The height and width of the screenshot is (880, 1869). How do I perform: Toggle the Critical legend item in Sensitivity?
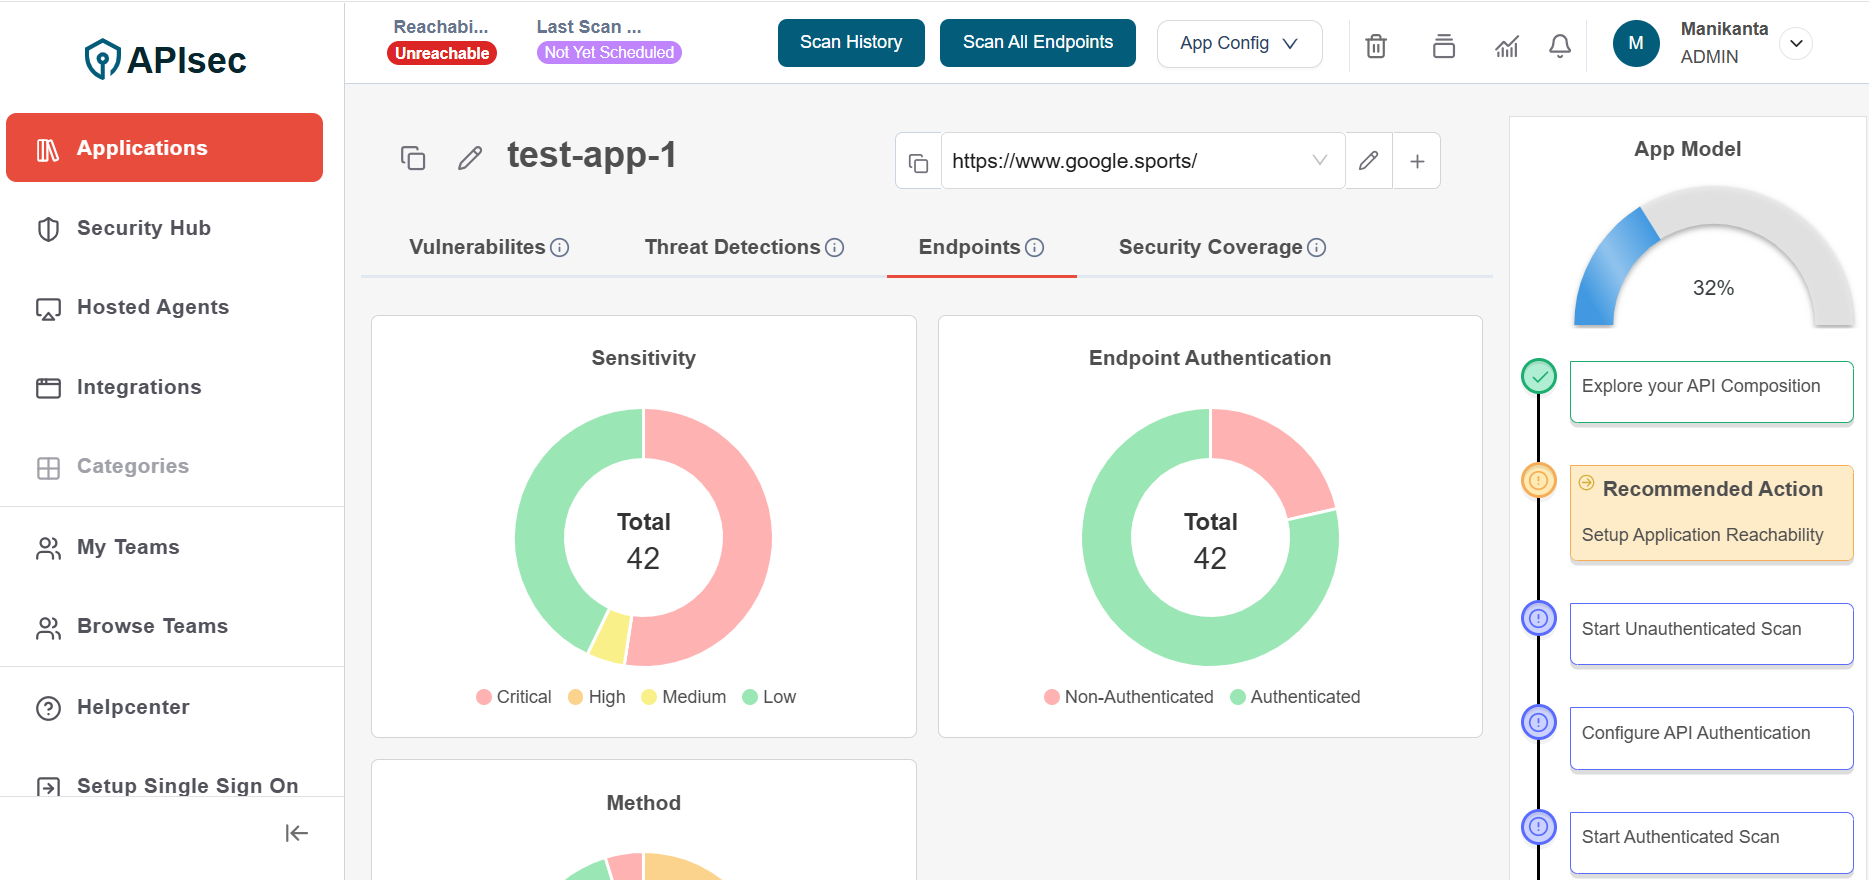click(513, 697)
